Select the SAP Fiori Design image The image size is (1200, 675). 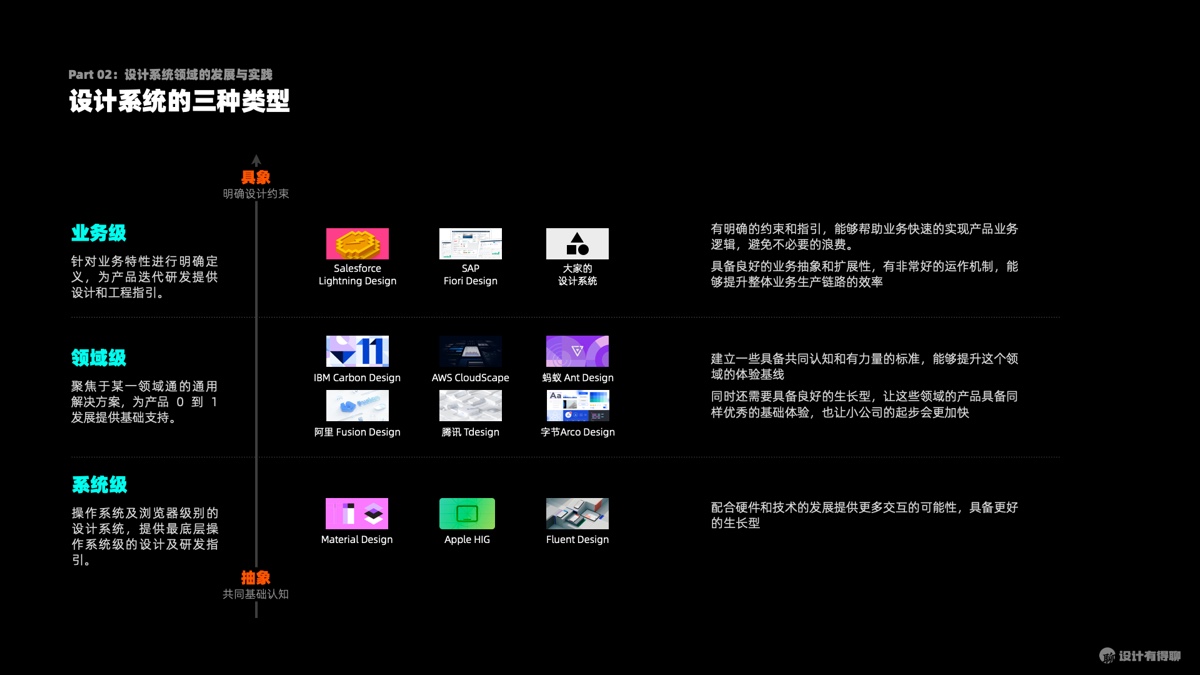coord(470,244)
